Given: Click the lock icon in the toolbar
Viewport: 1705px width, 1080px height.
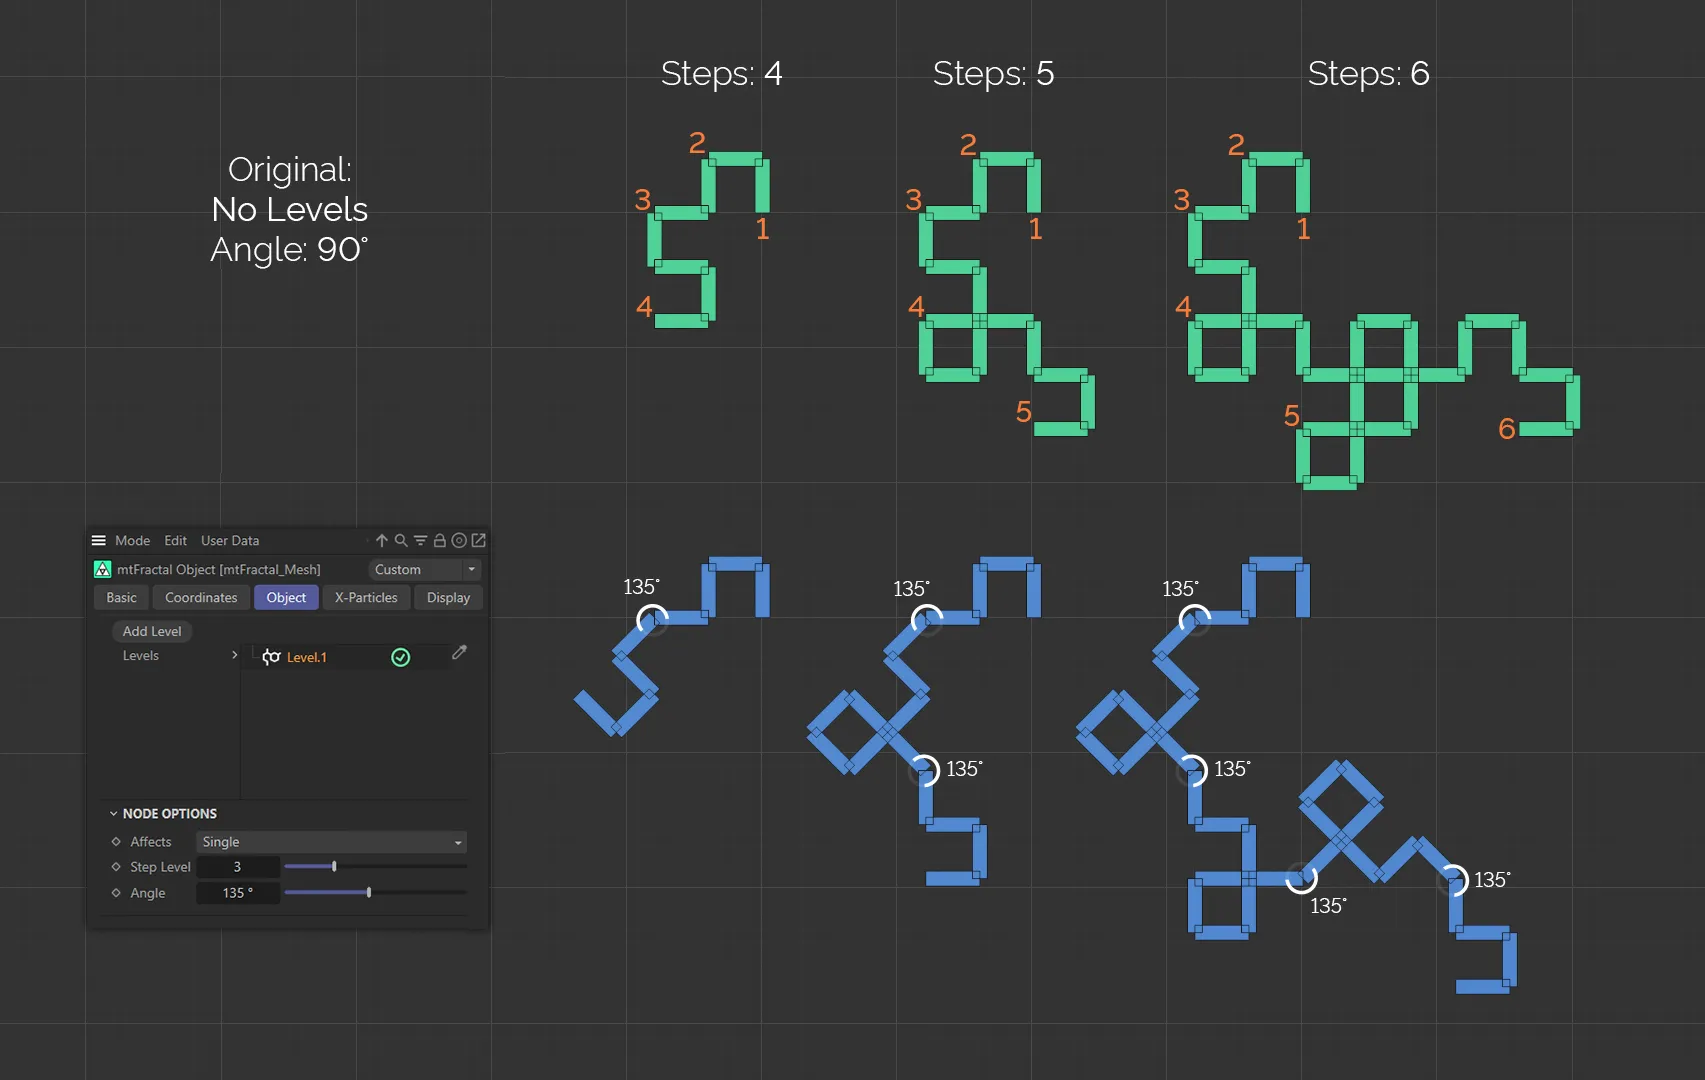Looking at the screenshot, I should point(439,540).
